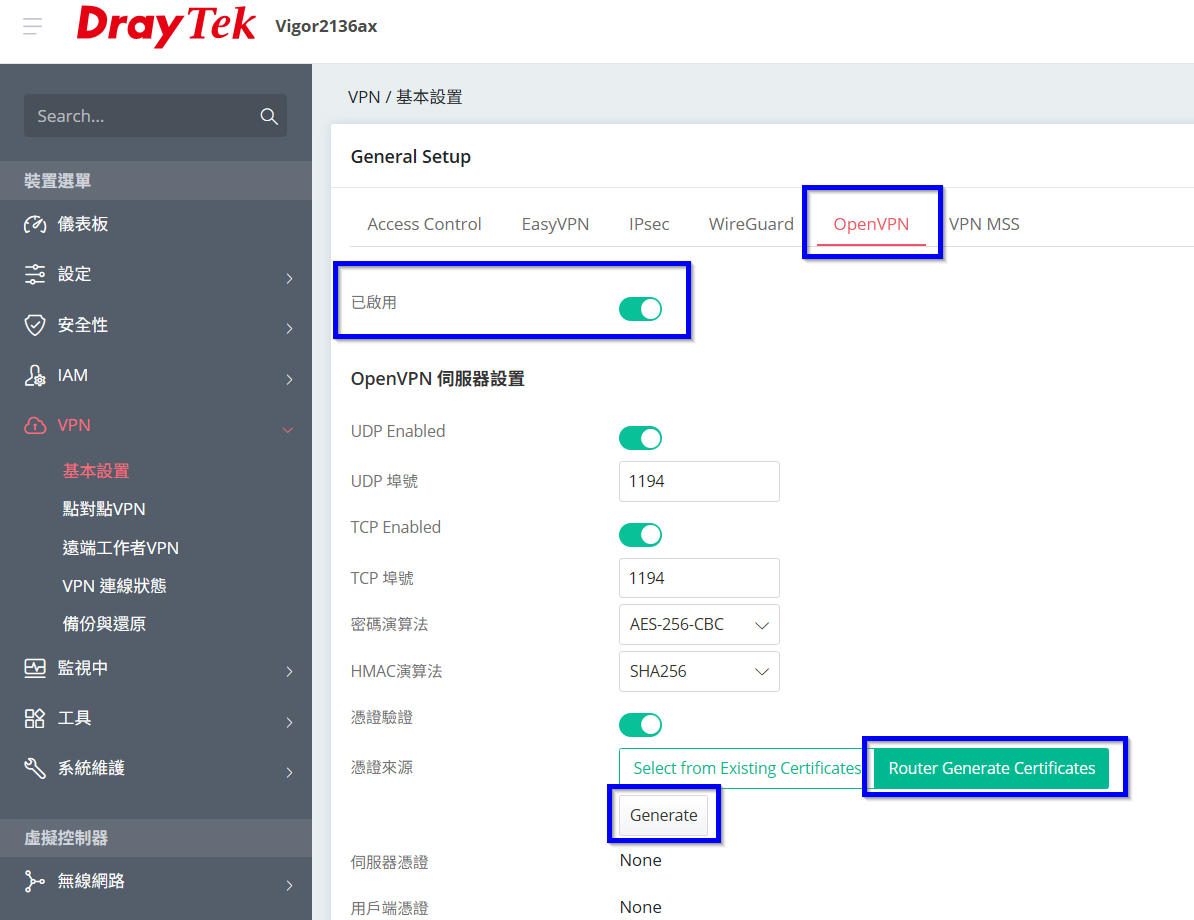Select Router Generate Certificates option

(x=992, y=768)
